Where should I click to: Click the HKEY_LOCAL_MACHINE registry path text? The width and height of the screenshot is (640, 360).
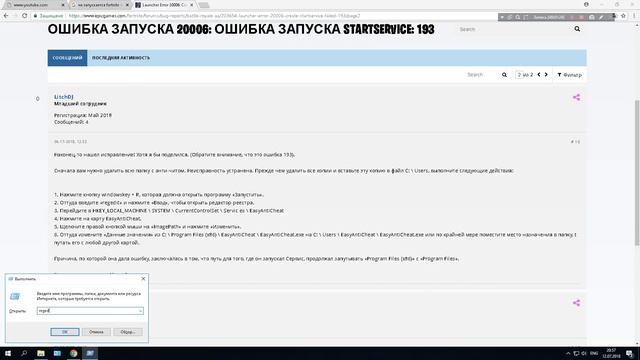click(x=188, y=211)
